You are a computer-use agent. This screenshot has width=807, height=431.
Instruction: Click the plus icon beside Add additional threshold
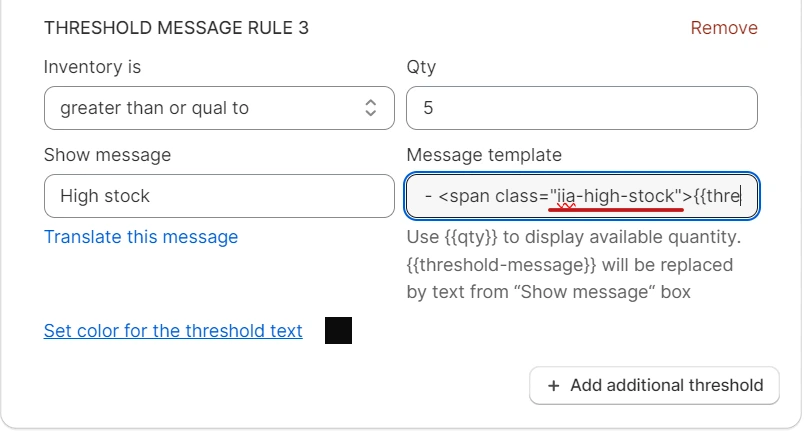554,385
